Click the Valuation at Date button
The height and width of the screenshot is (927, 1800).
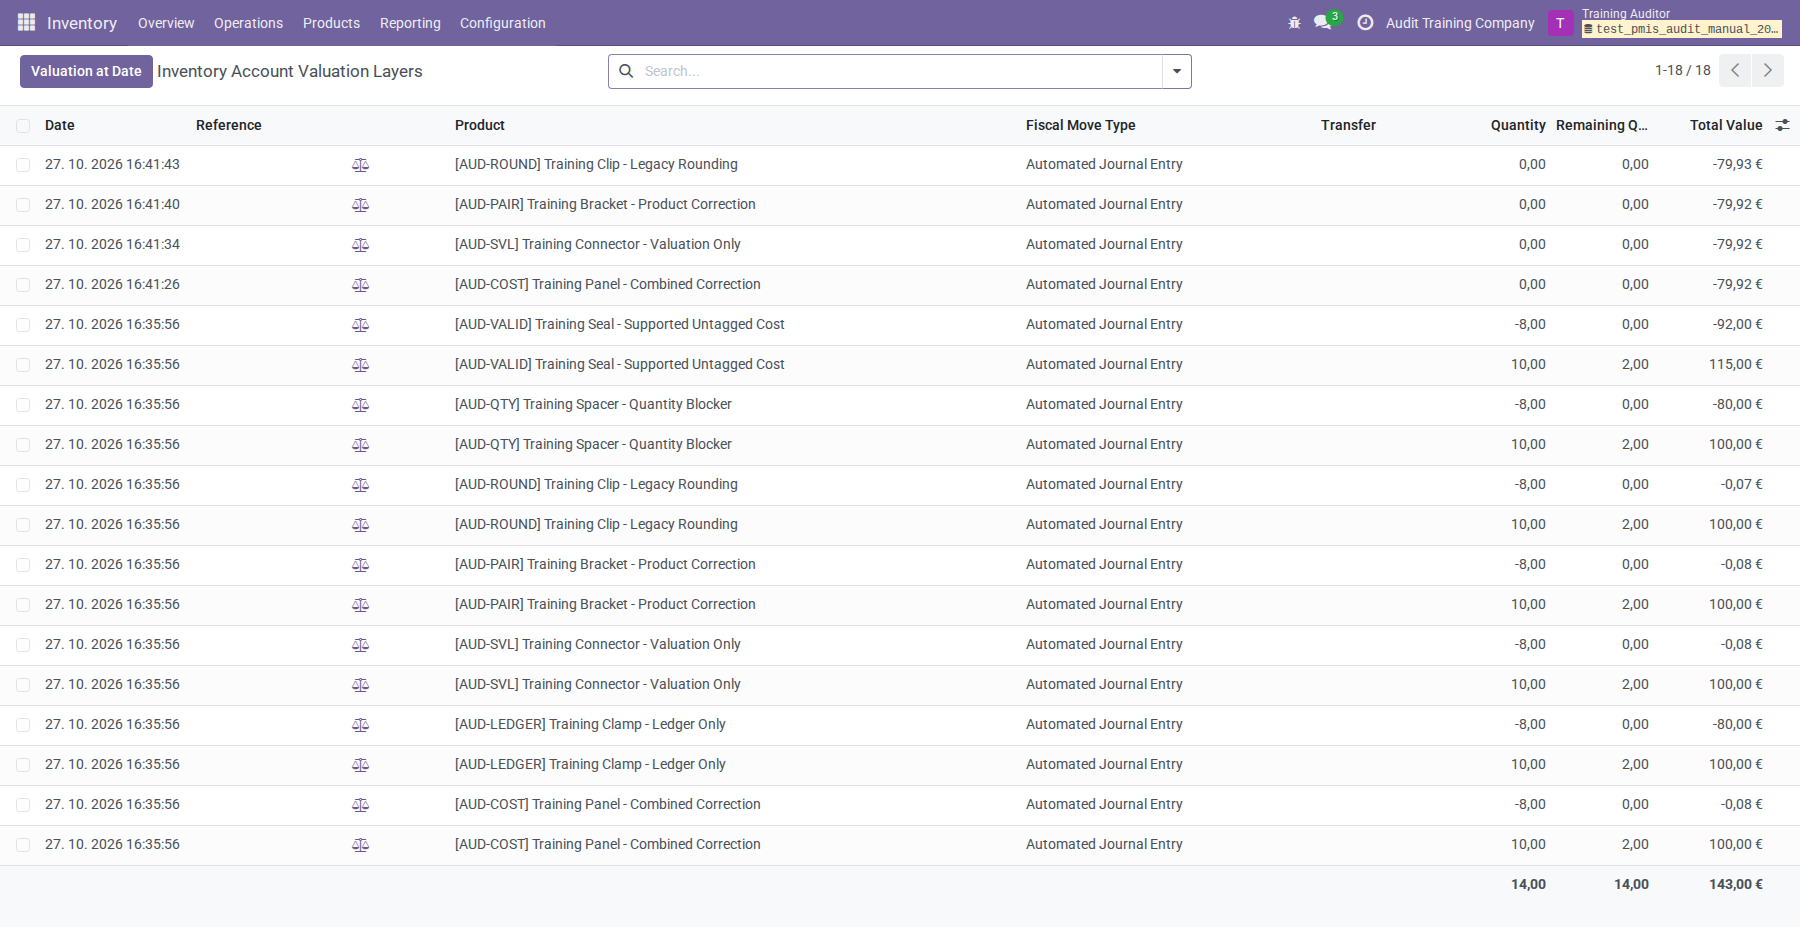86,71
